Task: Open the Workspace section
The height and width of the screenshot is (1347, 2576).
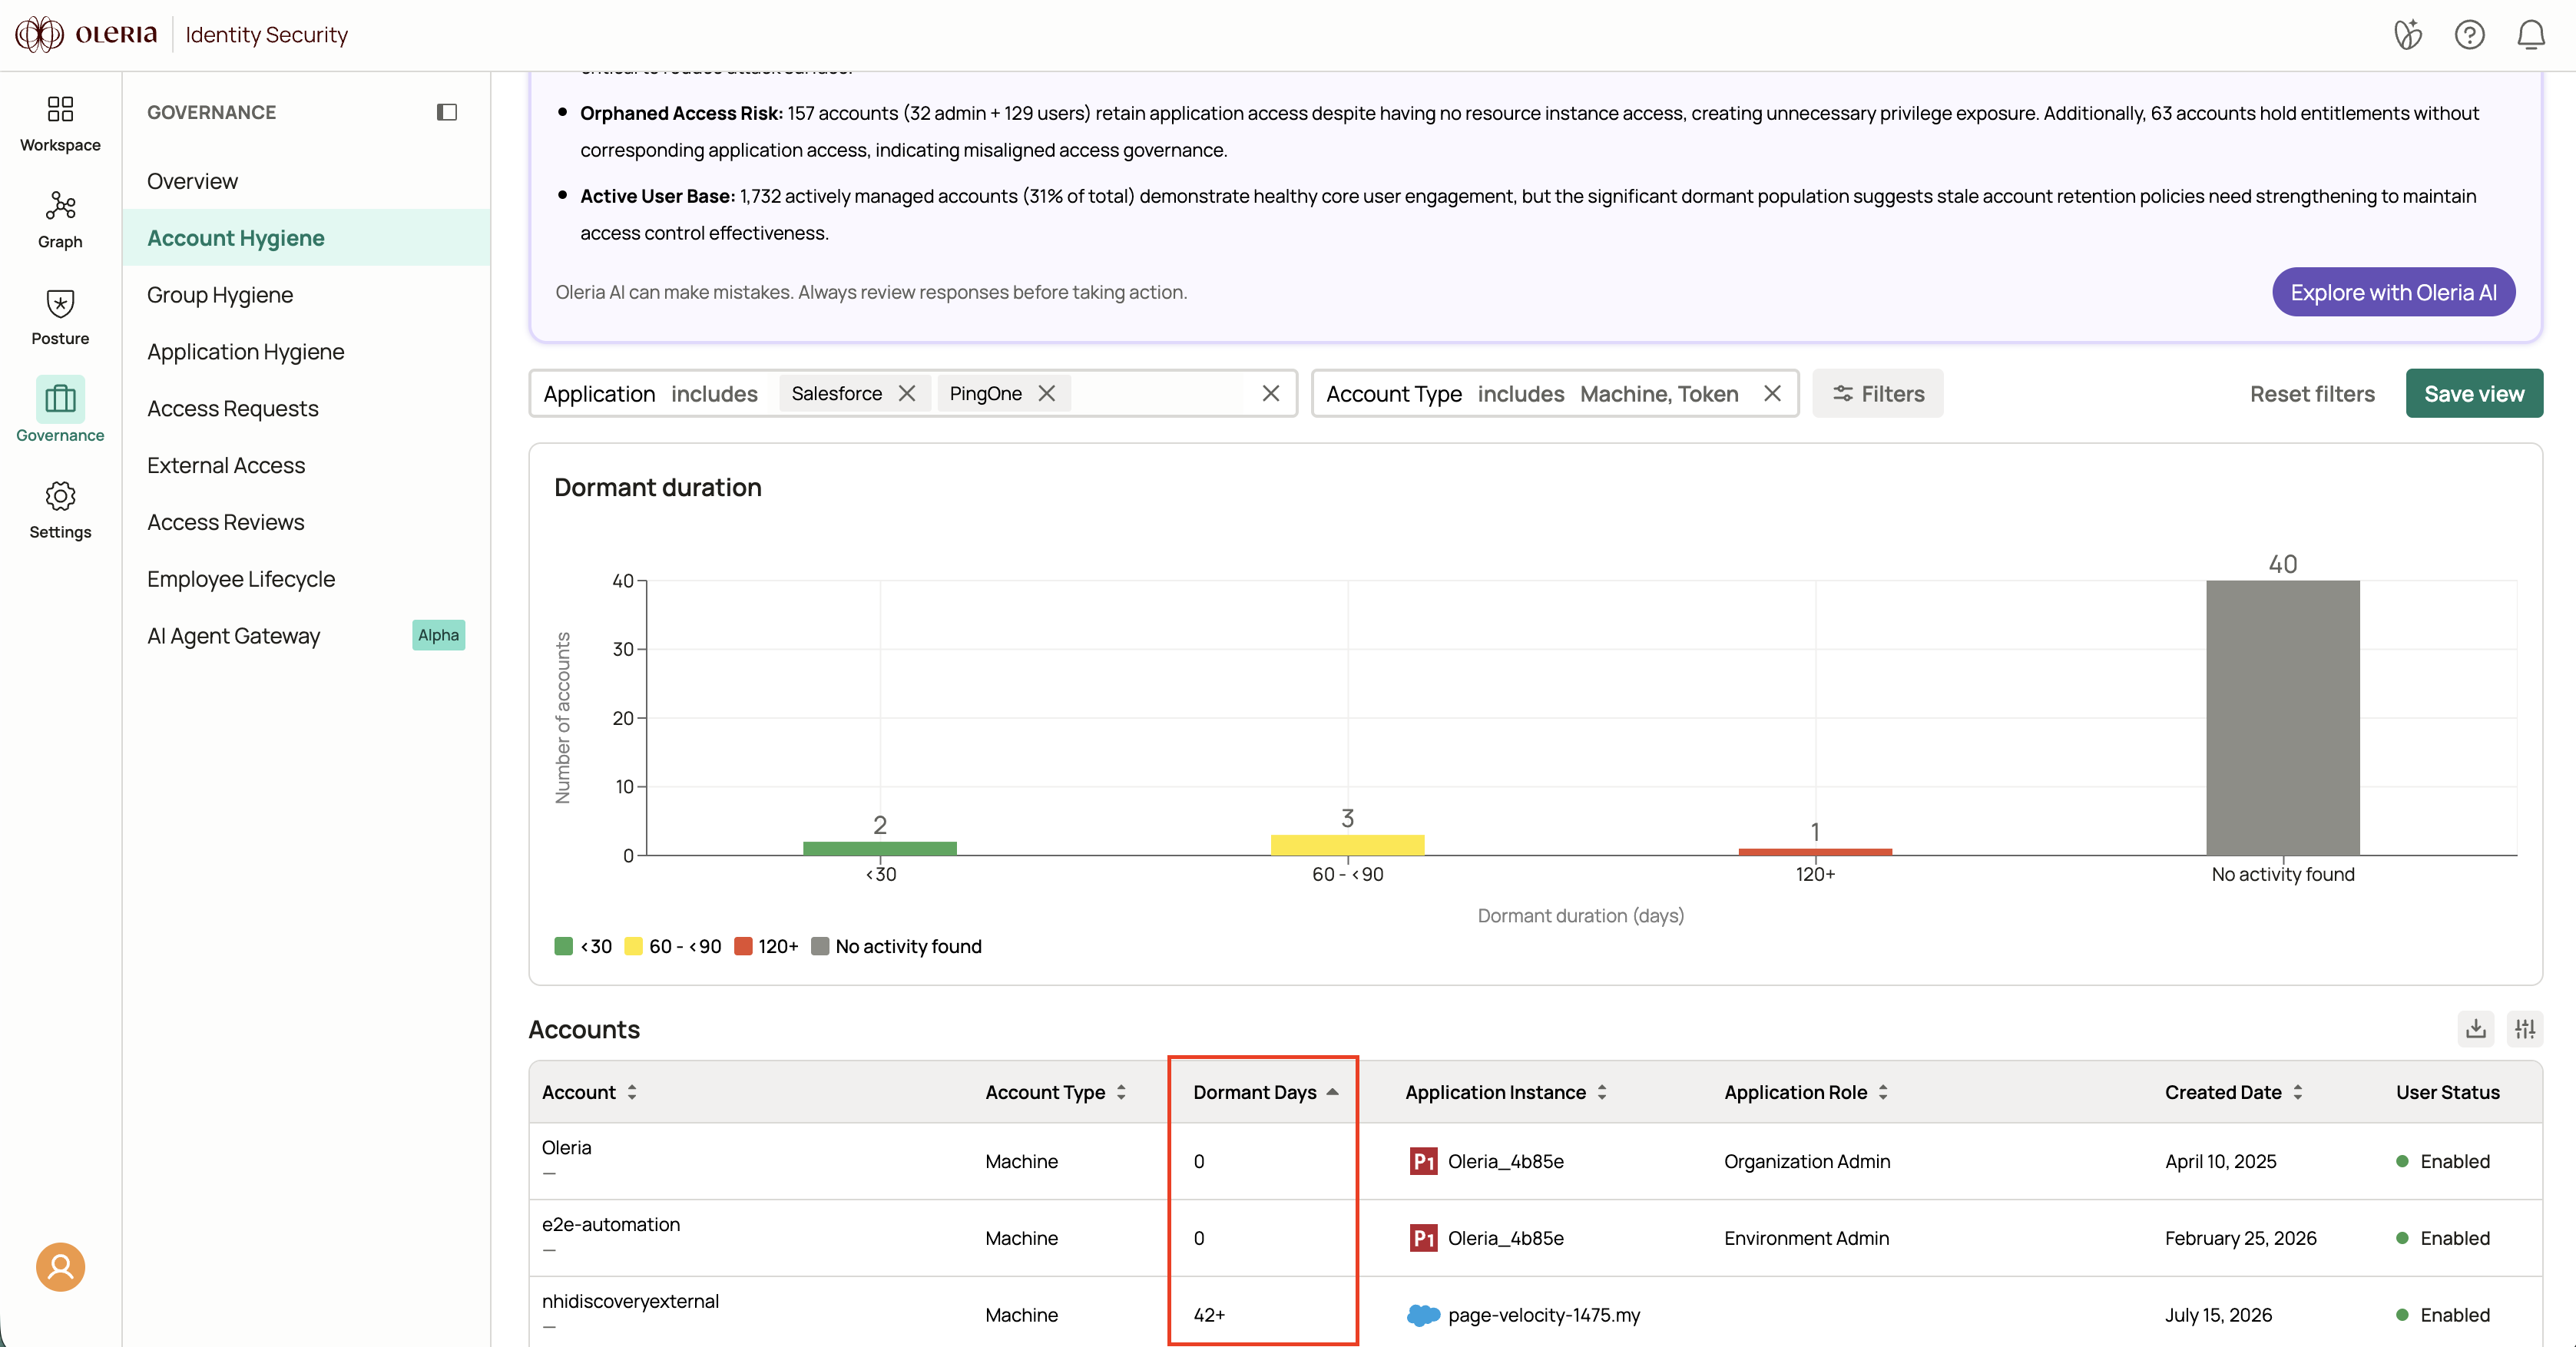Action: (x=60, y=123)
